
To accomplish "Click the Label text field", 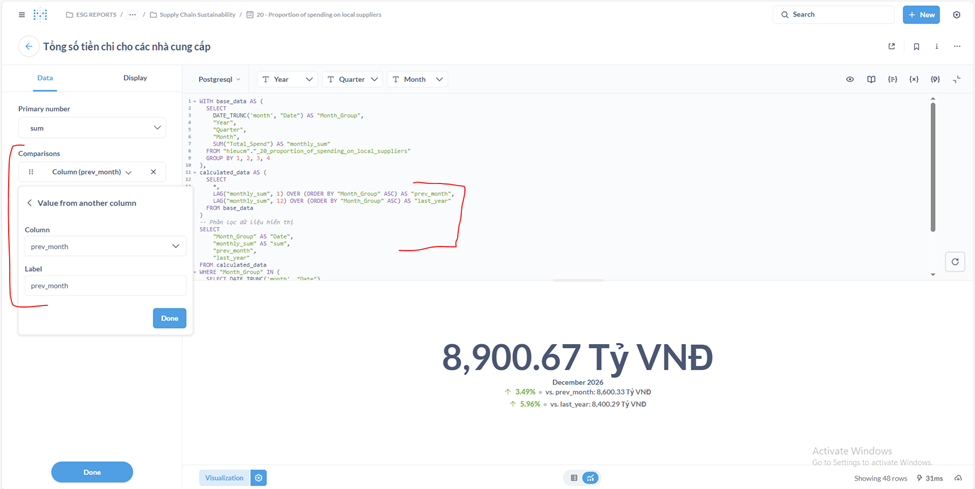I will (x=105, y=286).
